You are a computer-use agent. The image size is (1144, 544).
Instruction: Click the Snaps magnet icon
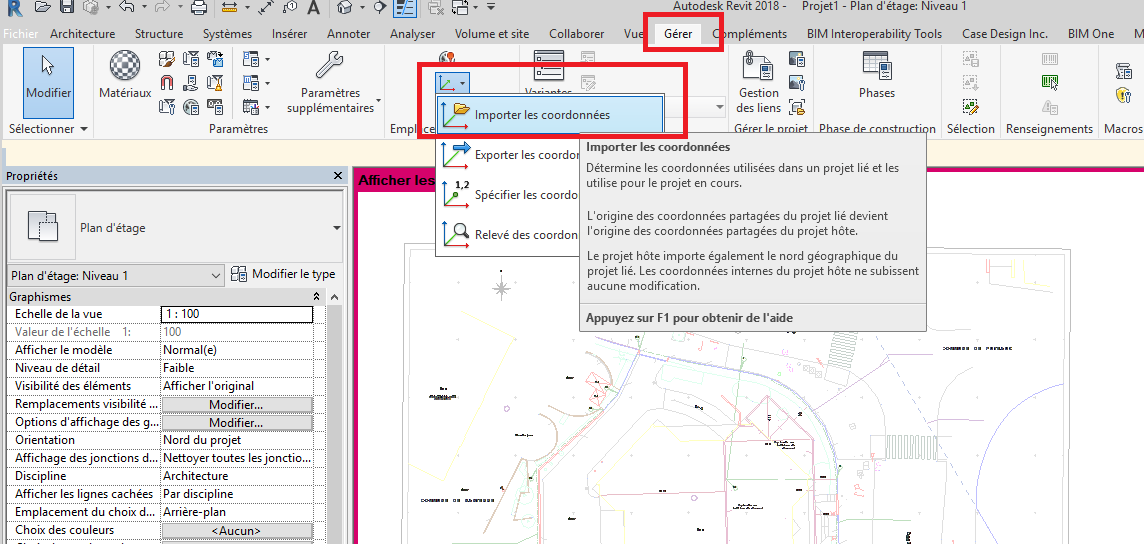tap(167, 82)
